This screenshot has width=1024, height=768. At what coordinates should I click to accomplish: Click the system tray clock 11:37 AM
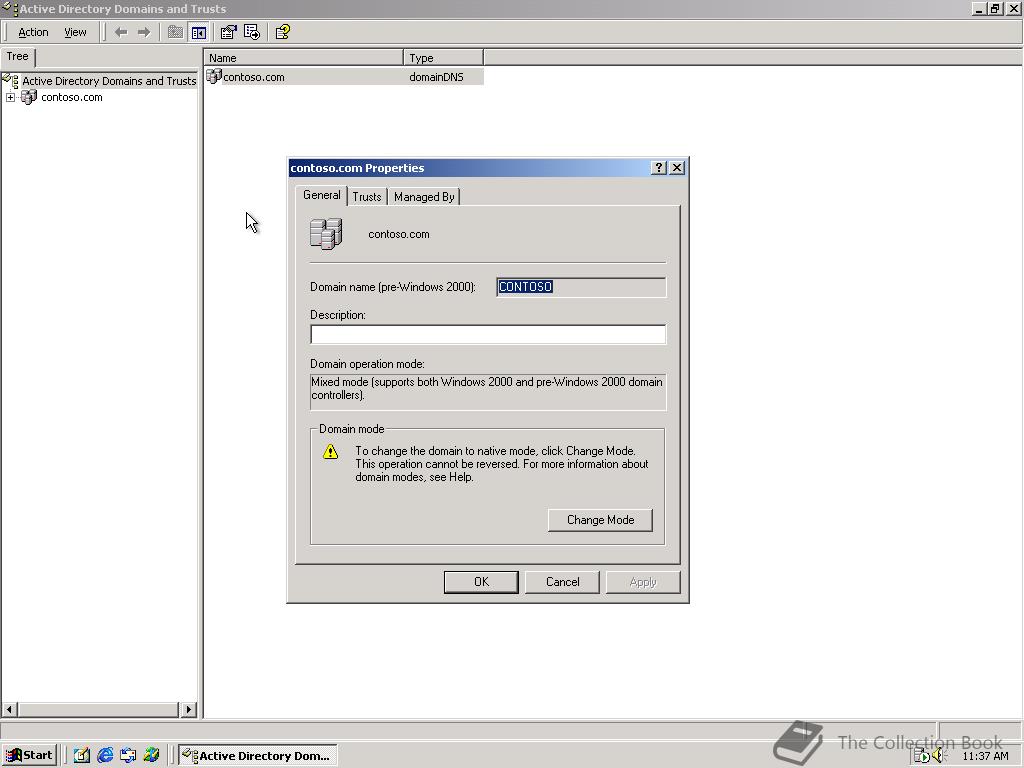point(985,756)
